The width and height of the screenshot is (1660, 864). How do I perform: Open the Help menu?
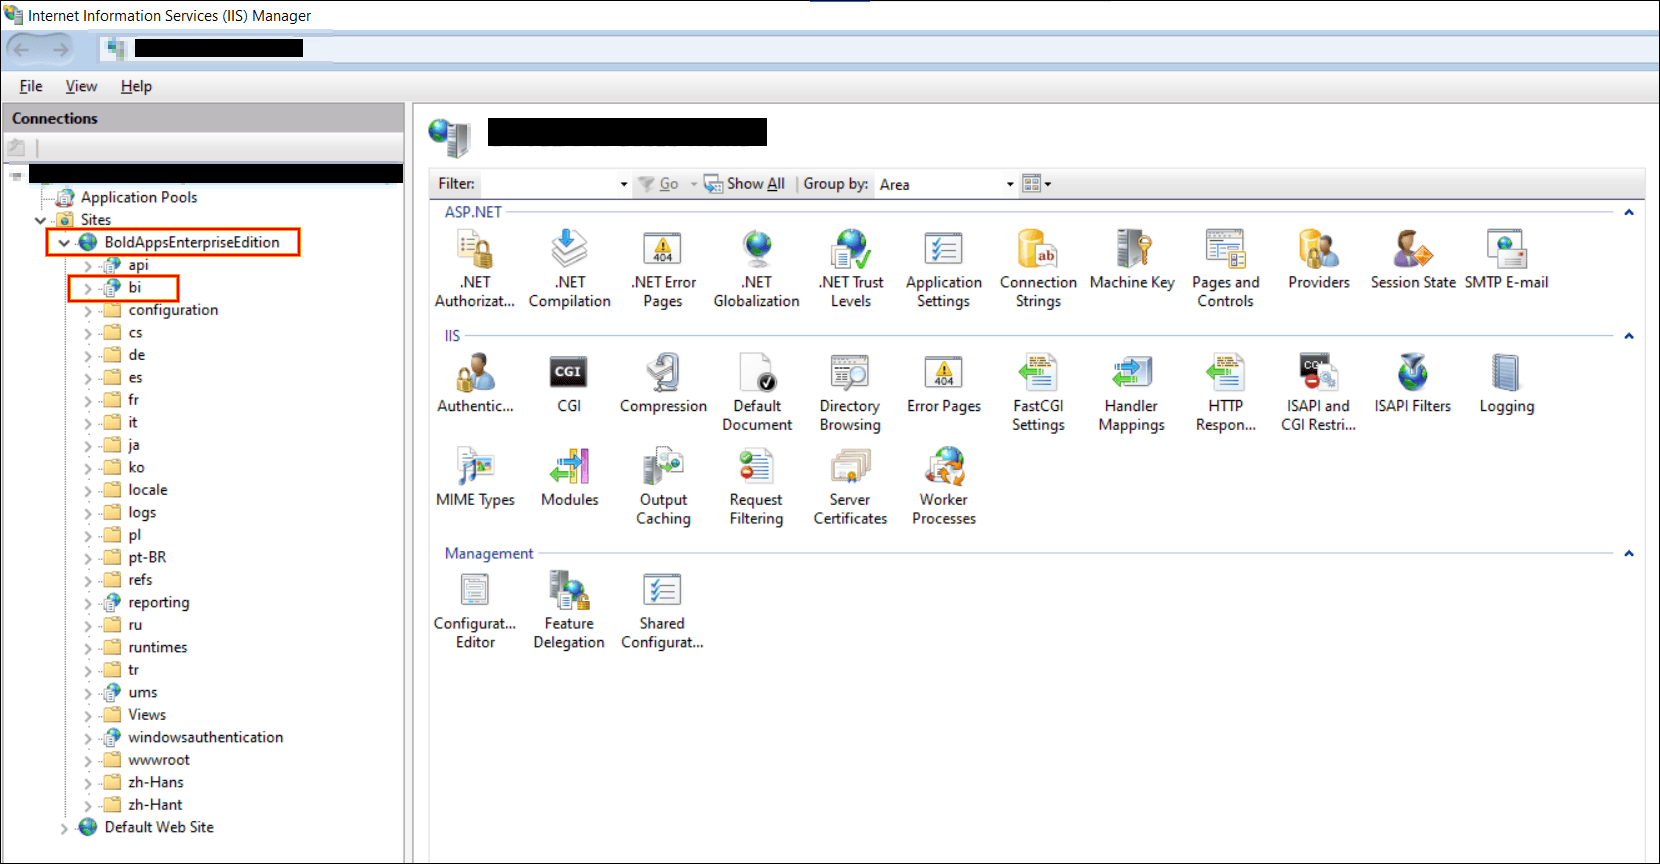[x=136, y=86]
